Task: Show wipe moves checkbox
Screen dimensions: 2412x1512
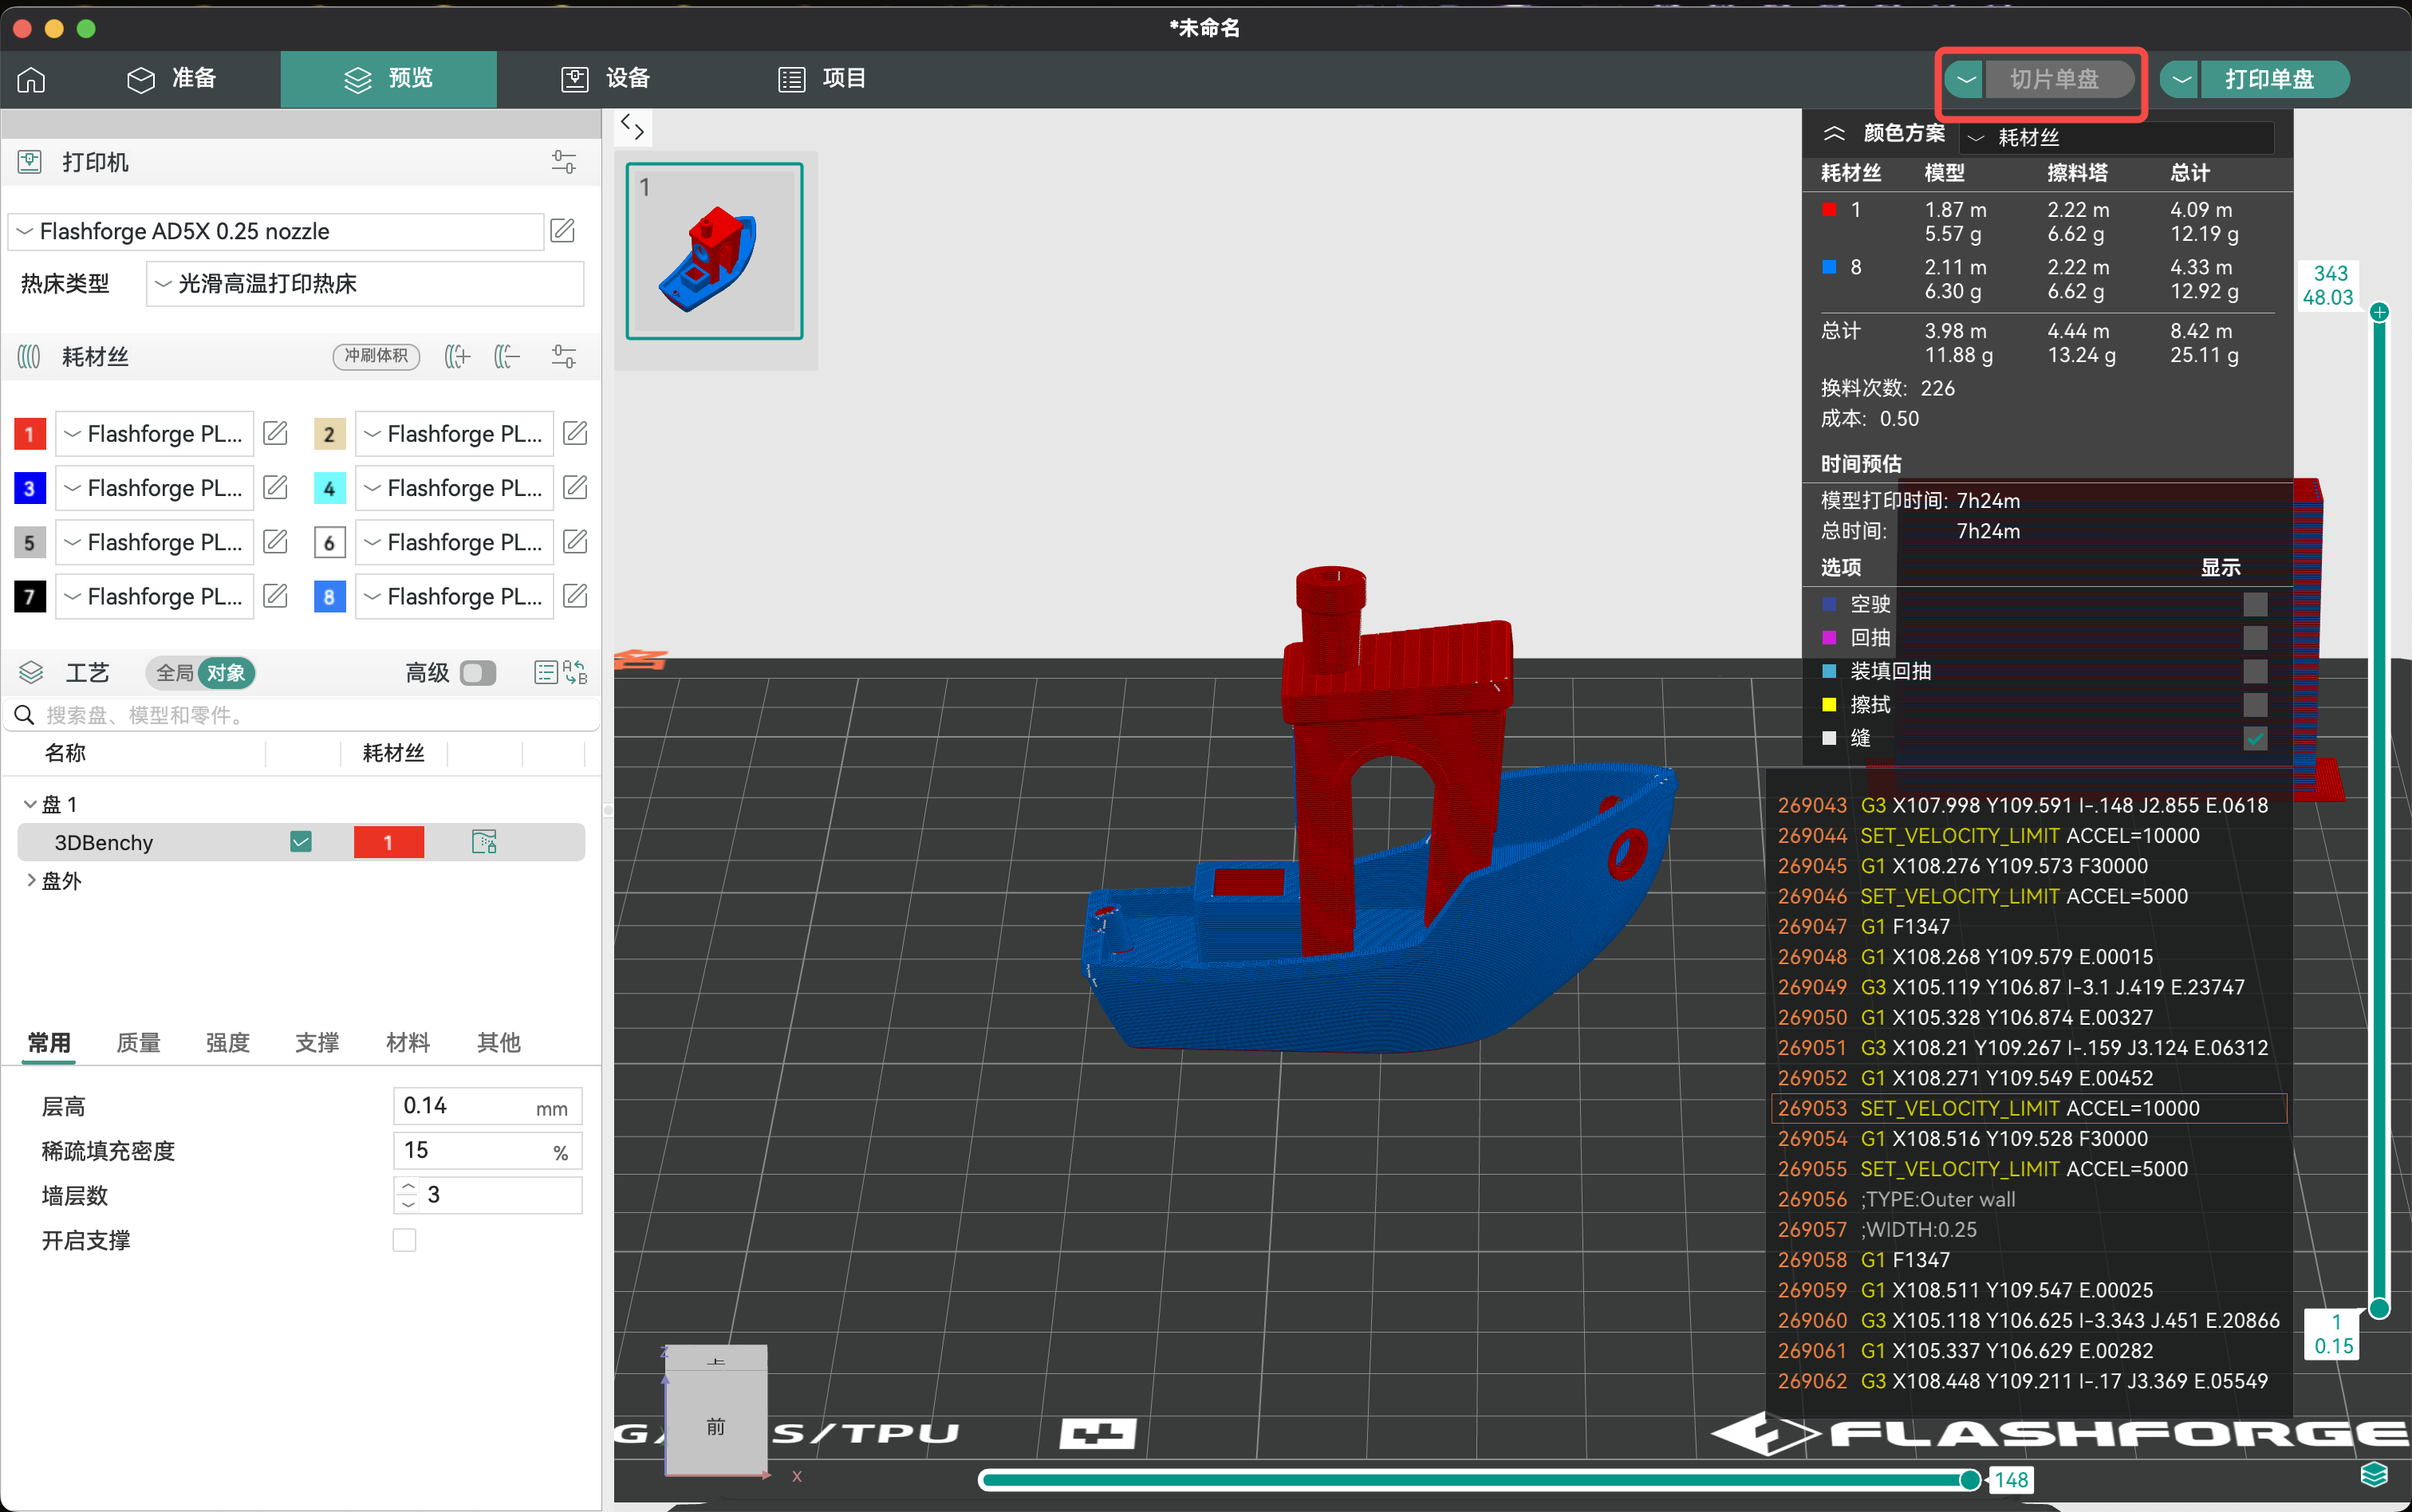Action: point(2255,705)
